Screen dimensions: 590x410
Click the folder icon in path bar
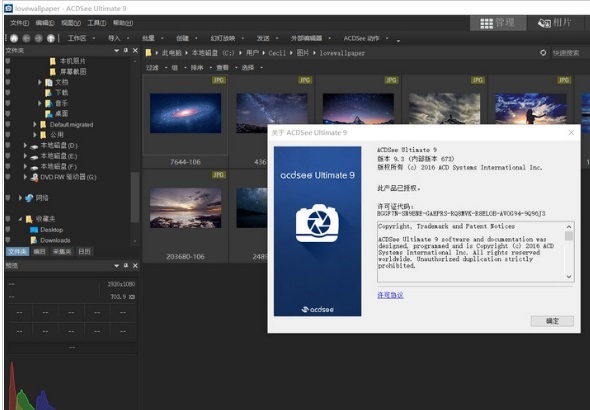tap(149, 53)
